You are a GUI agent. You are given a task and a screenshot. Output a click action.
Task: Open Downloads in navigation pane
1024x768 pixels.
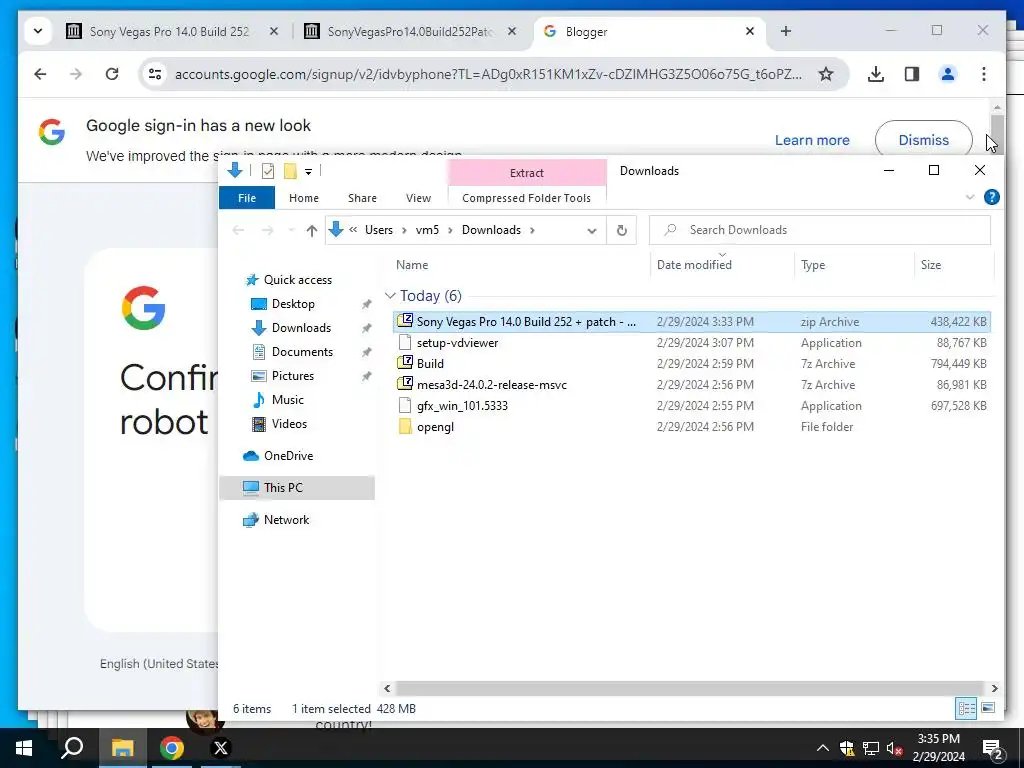pyautogui.click(x=301, y=328)
